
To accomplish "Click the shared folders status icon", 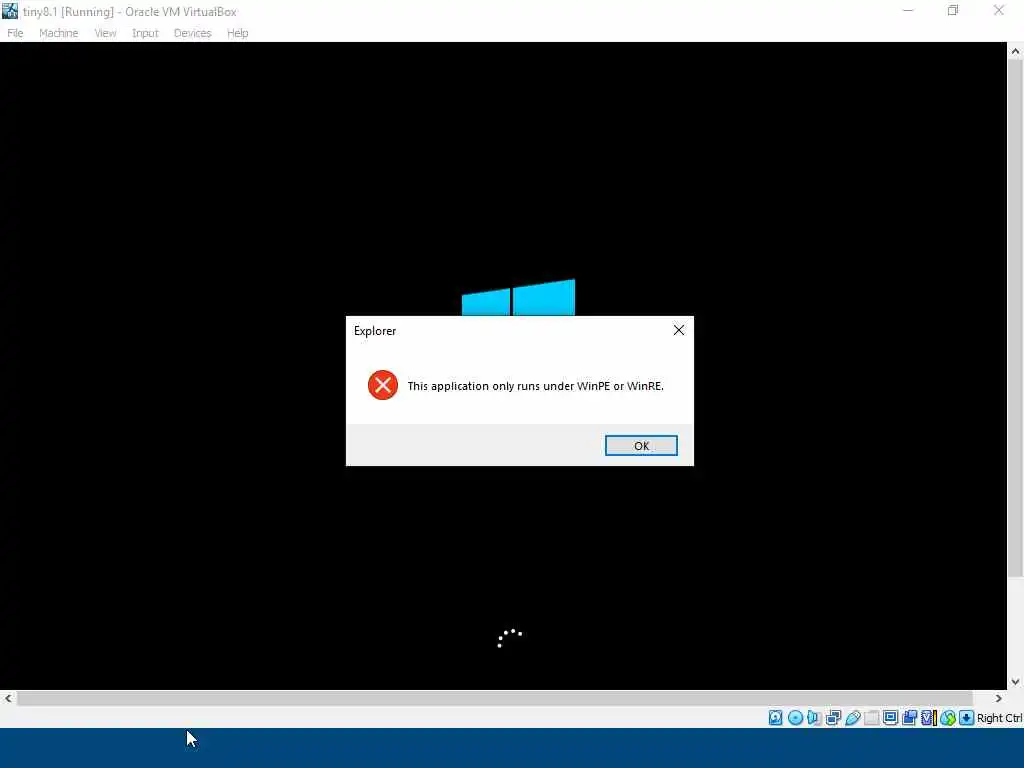I will (x=871, y=718).
